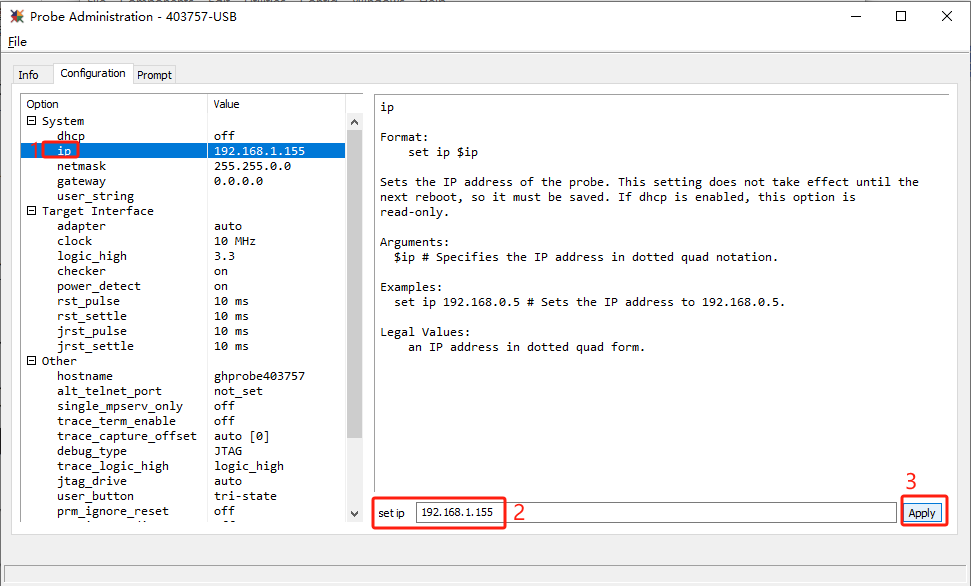Select the clock option under Target Interface
Image resolution: width=971 pixels, height=586 pixels.
(x=74, y=241)
